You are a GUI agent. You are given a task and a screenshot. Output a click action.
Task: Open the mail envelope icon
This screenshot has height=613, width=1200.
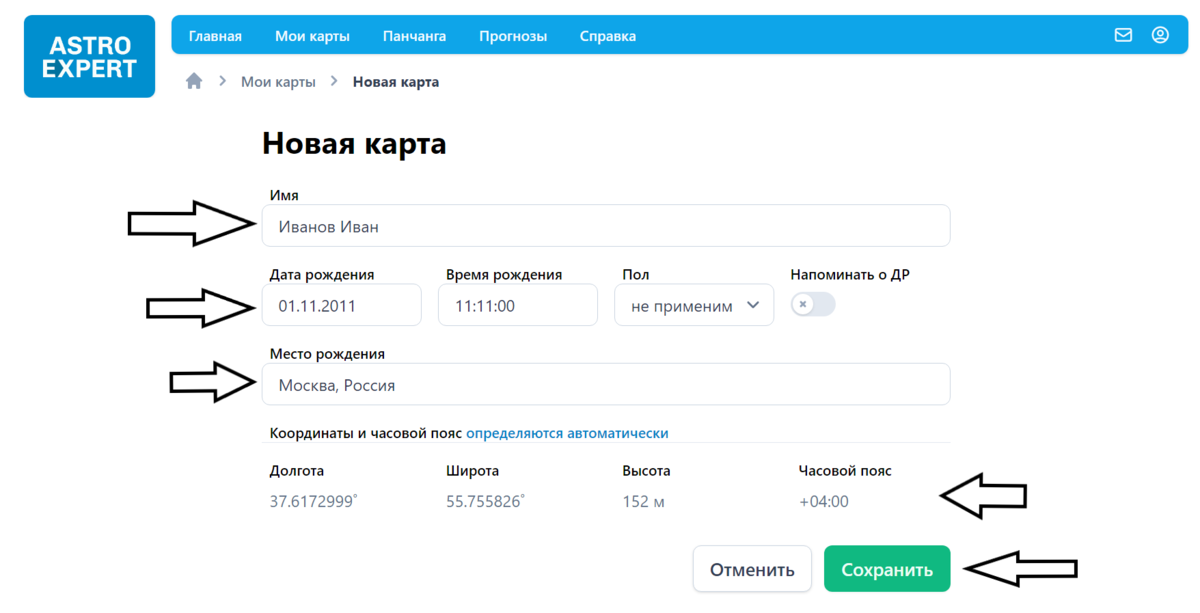coord(1123,35)
